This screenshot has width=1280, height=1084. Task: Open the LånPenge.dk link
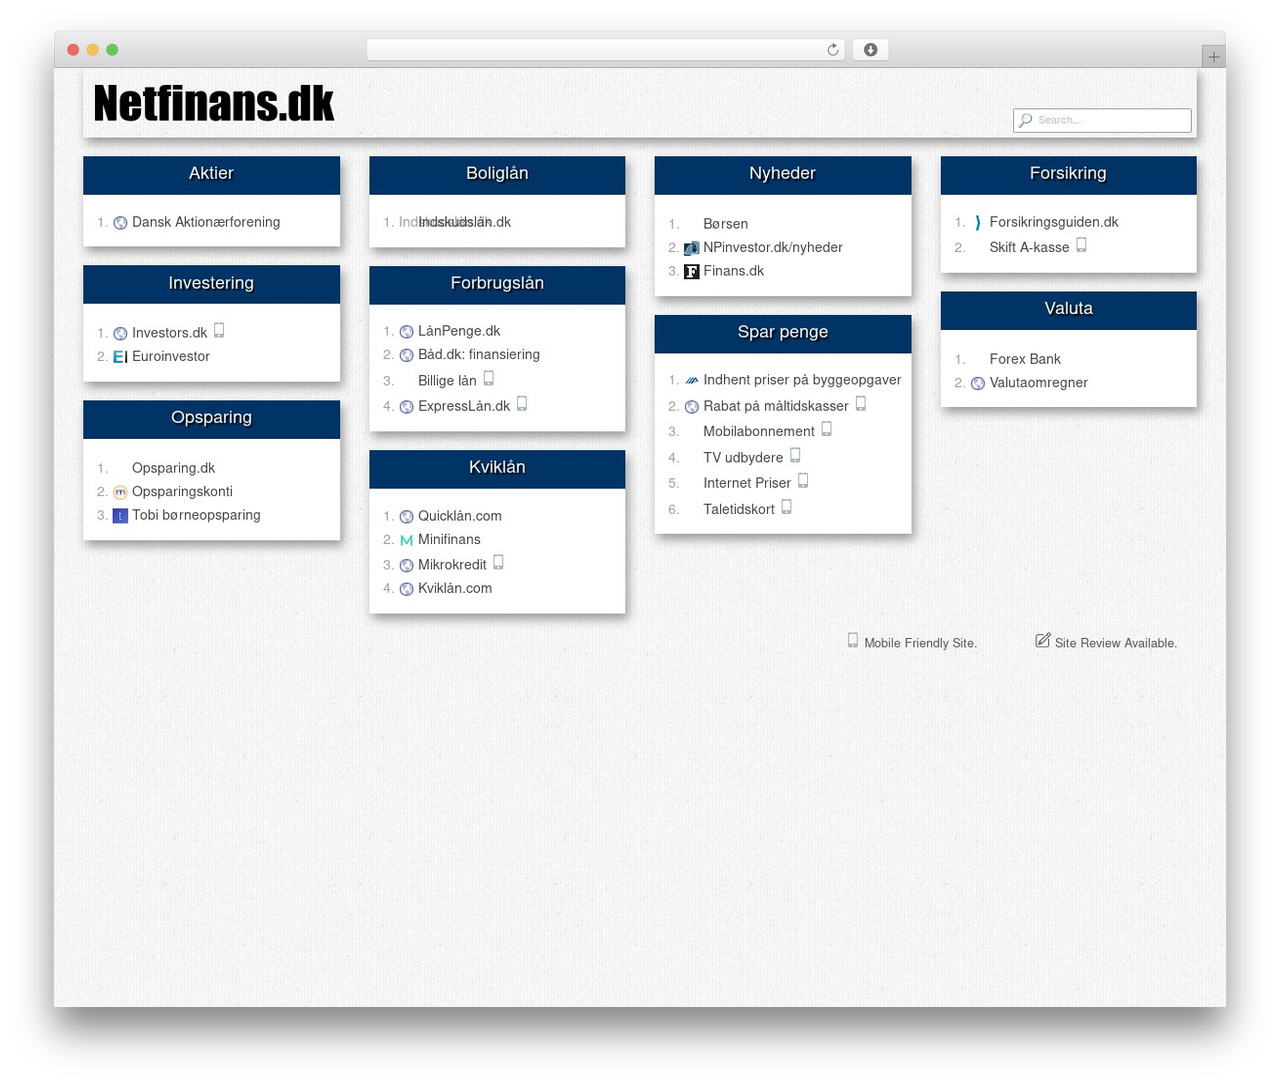click(x=459, y=332)
